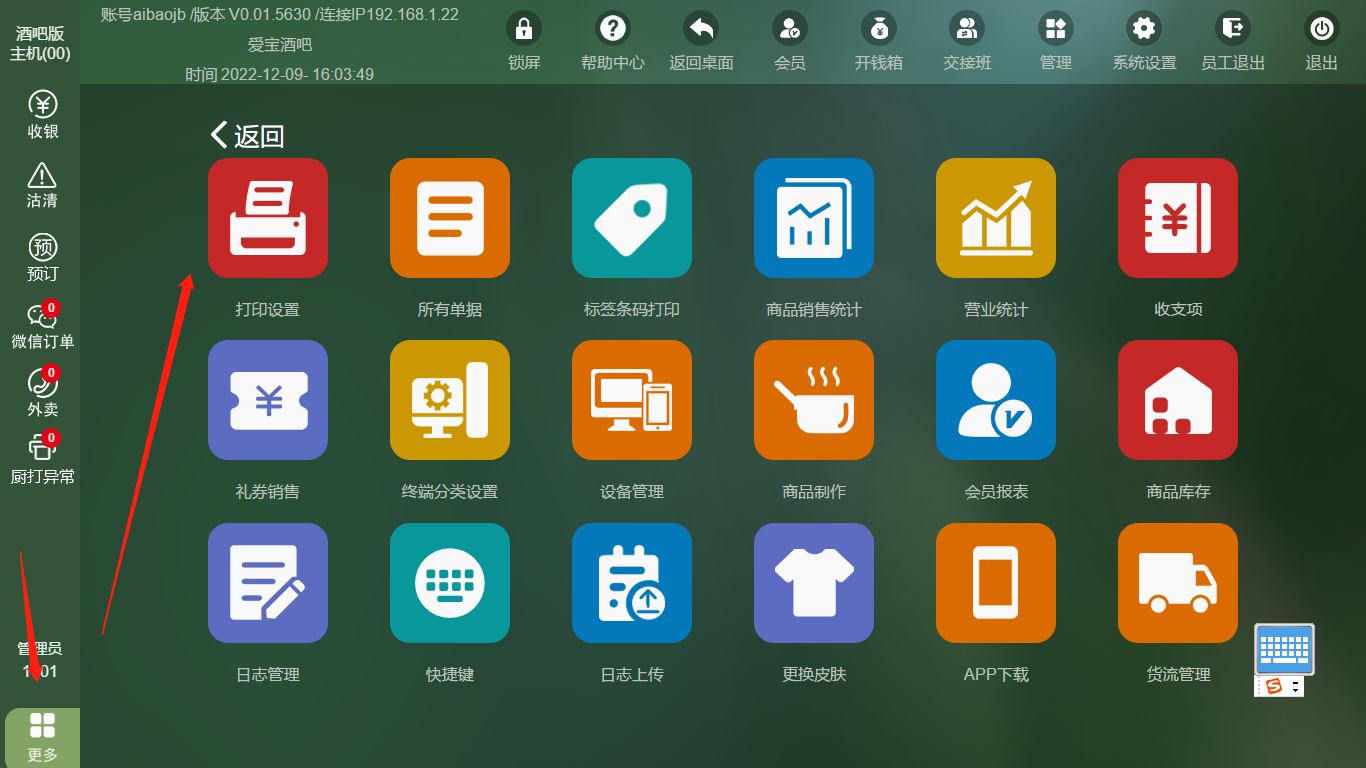This screenshot has width=1366, height=768.
Task: Click the 锁屏 lock button
Action: point(524,41)
